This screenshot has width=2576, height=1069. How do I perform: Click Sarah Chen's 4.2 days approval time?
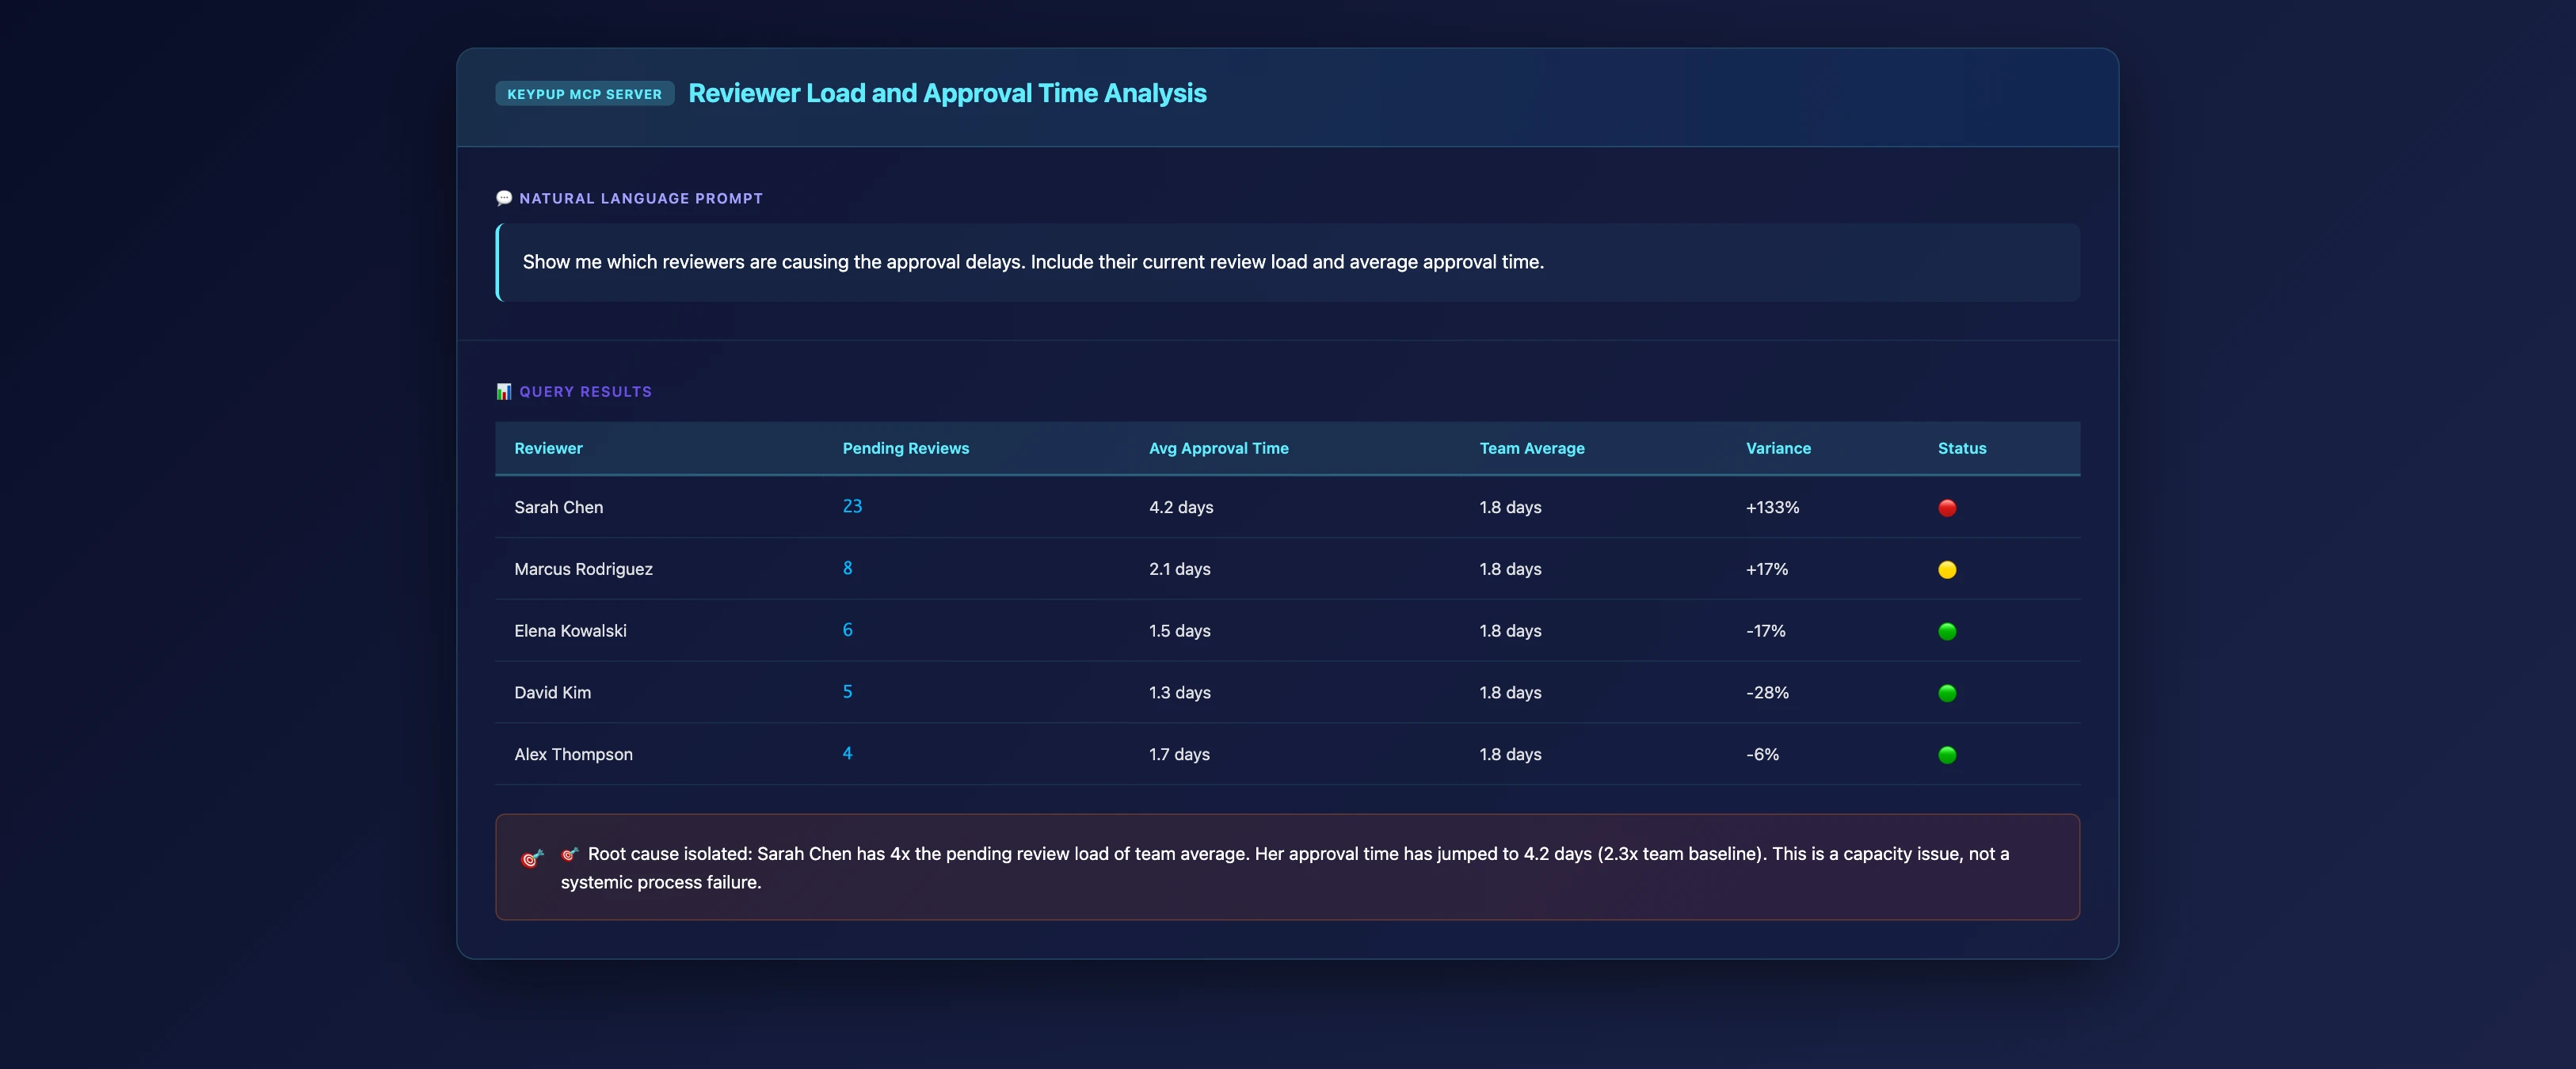click(x=1180, y=507)
